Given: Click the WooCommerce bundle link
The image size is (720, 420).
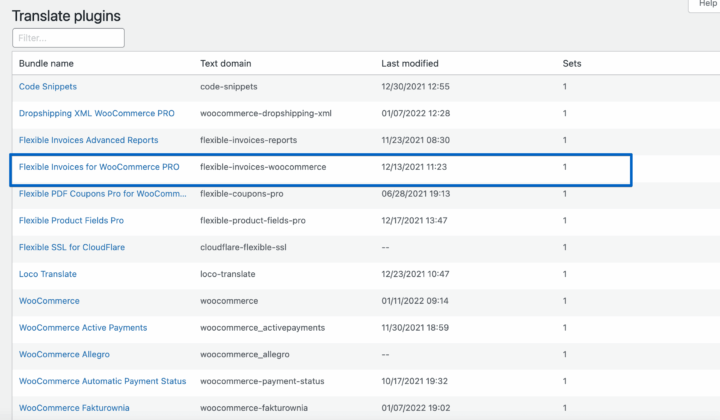Looking at the screenshot, I should click(49, 300).
